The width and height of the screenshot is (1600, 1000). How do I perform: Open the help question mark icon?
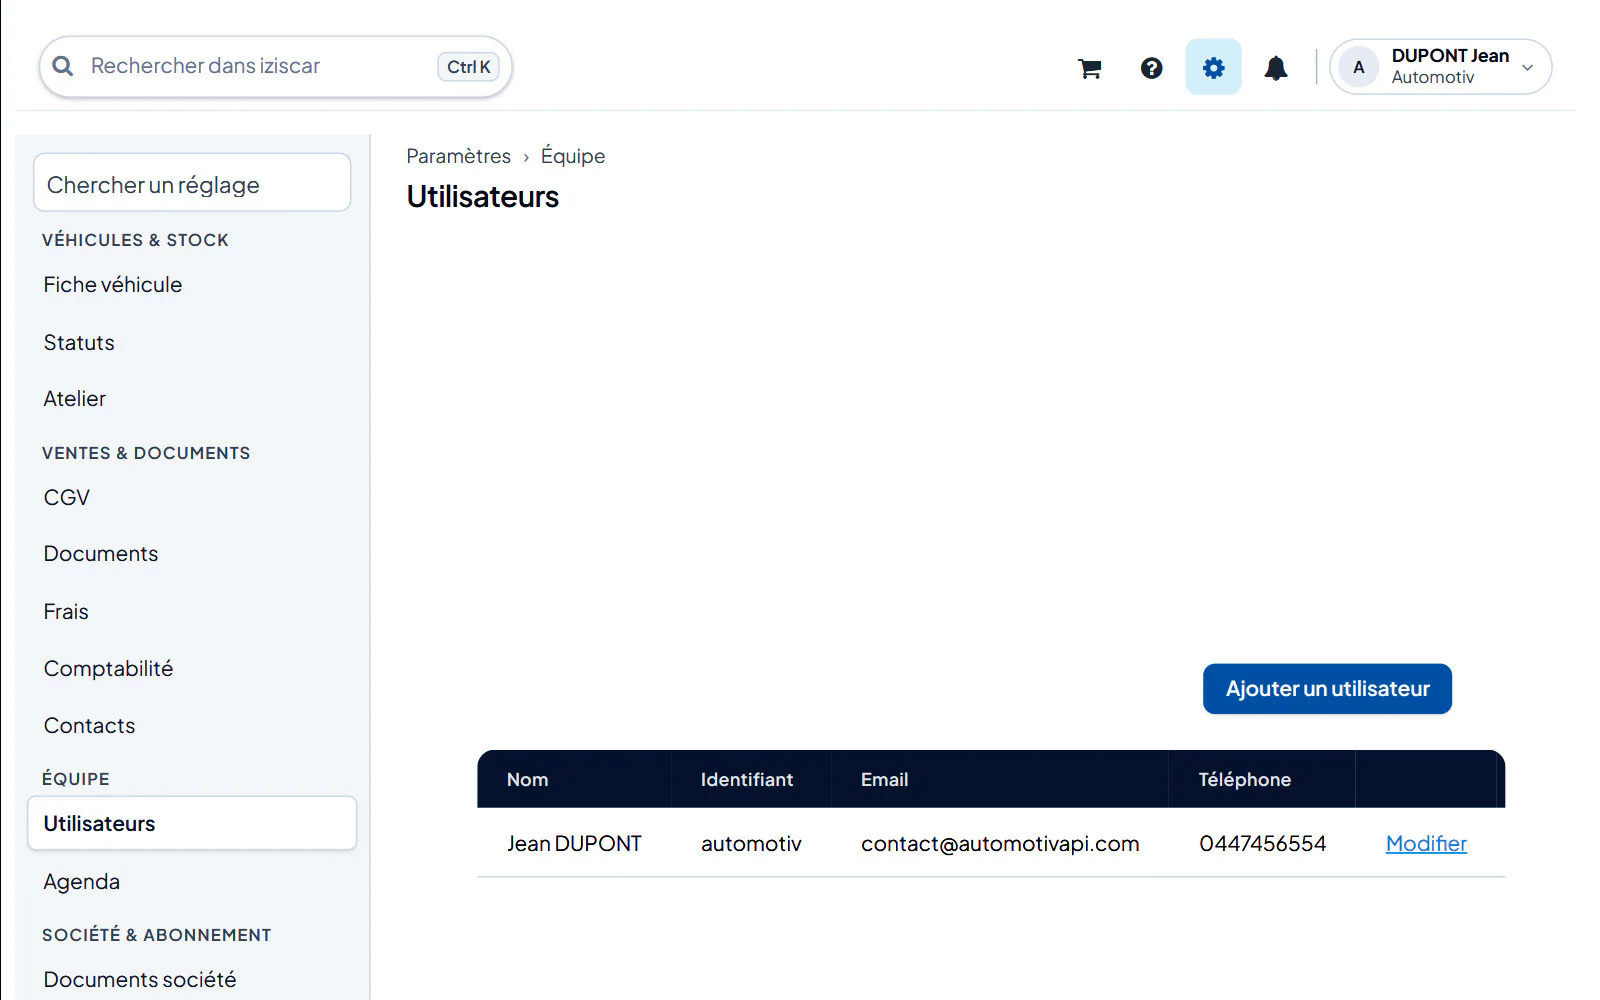(x=1151, y=68)
